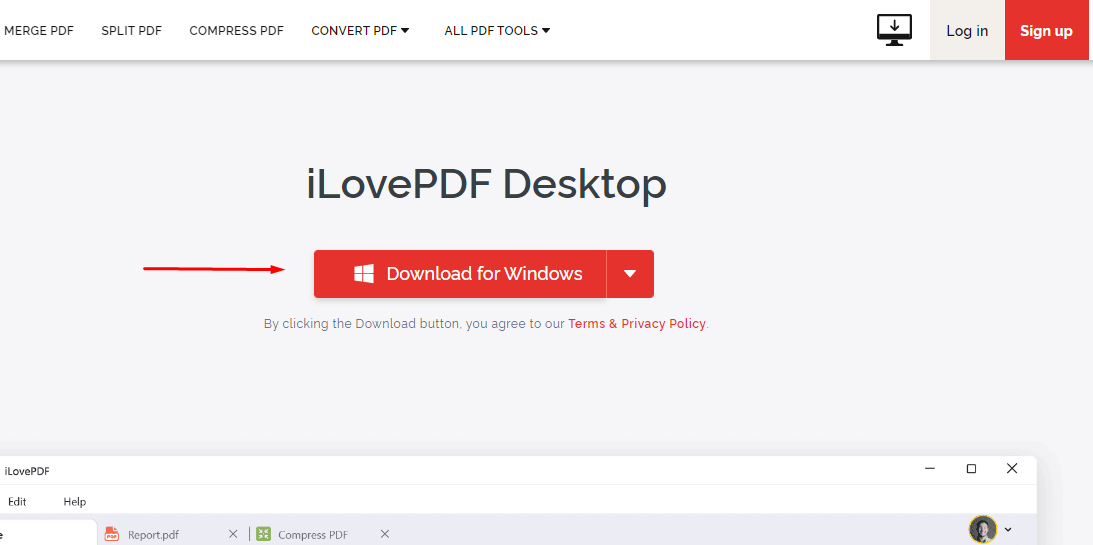Open the Convert PDF dropdown menu
Image resolution: width=1093 pixels, height=545 pixels.
(360, 31)
